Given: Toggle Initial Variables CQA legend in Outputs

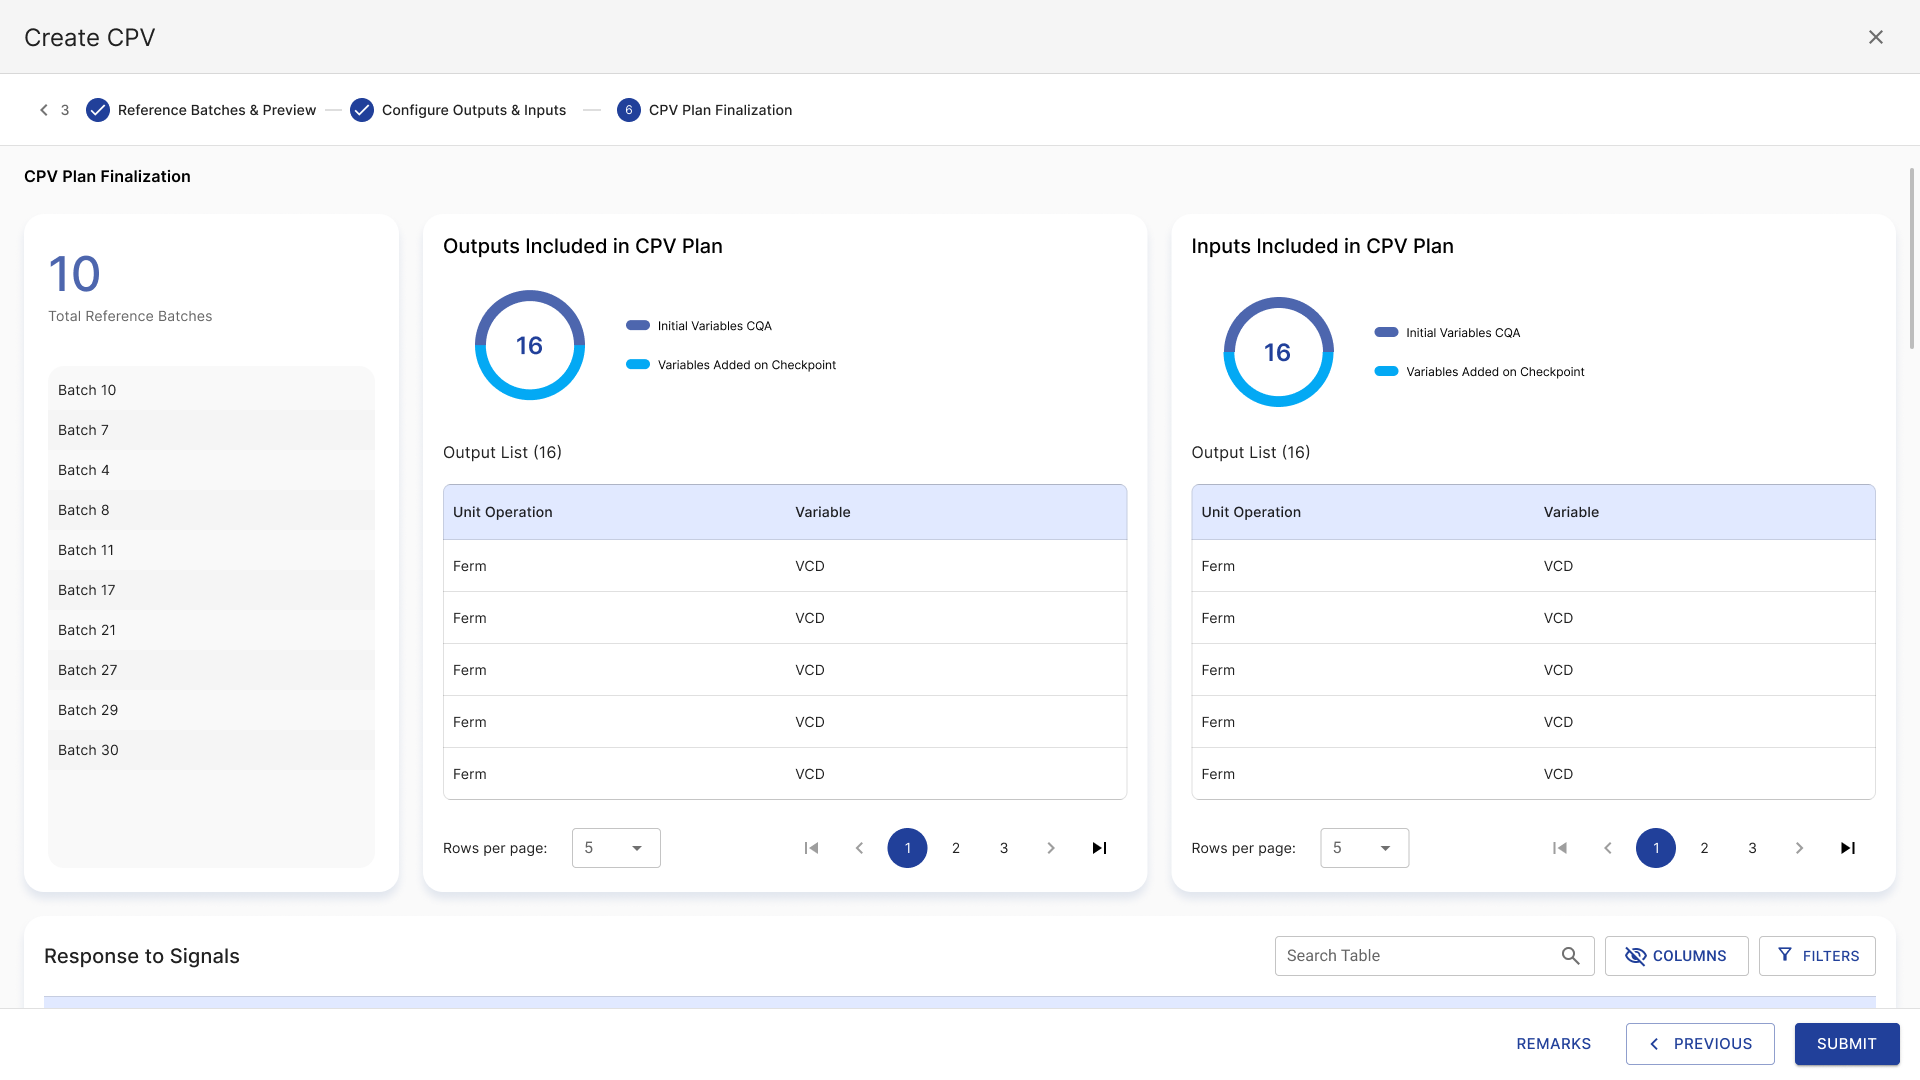Looking at the screenshot, I should [699, 326].
